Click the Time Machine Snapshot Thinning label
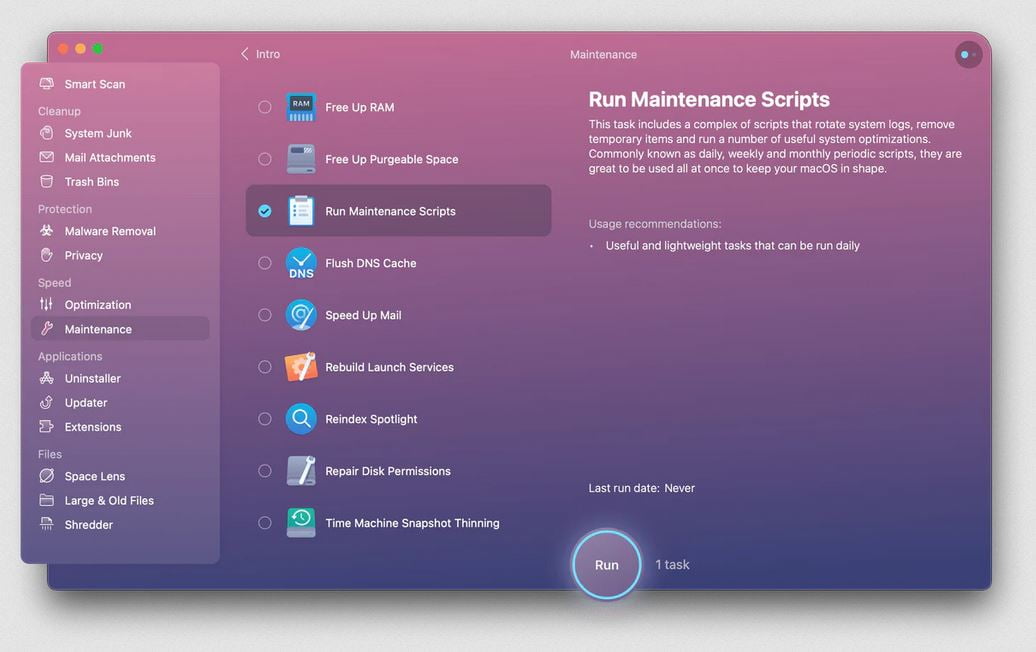 pyautogui.click(x=412, y=523)
